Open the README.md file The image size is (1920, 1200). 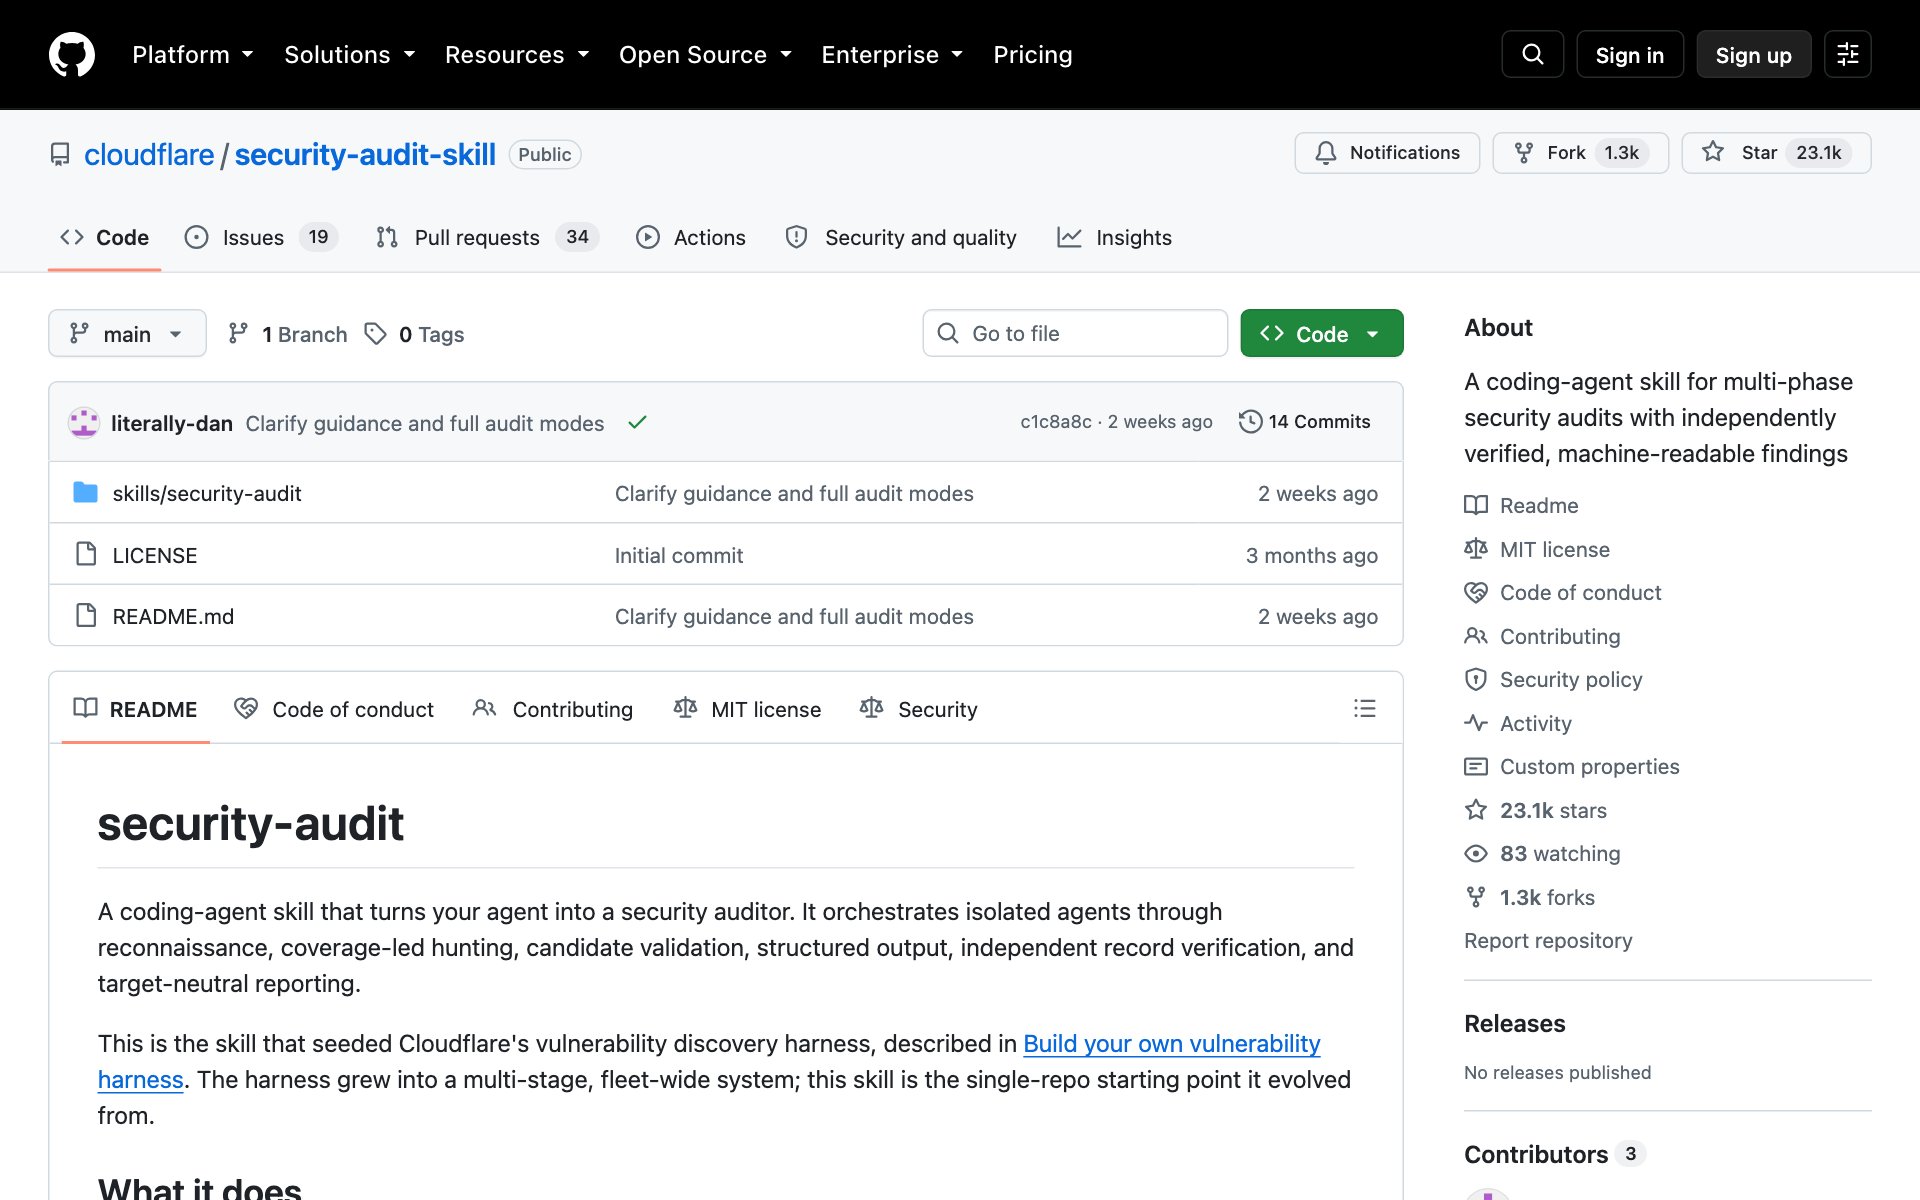click(173, 616)
